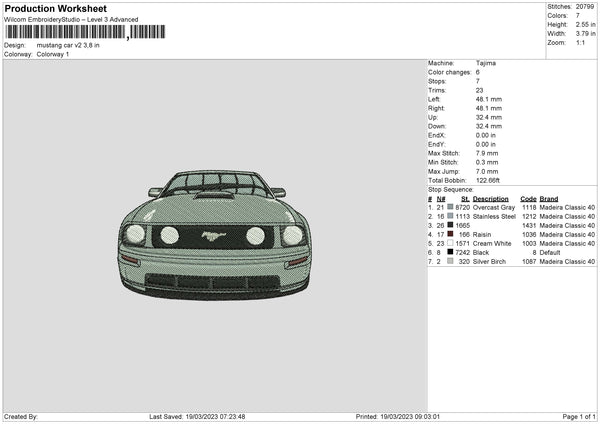Click stitch count 7242 in Black row
Image resolution: width=600 pixels, height=424 pixels.
pyautogui.click(x=462, y=253)
